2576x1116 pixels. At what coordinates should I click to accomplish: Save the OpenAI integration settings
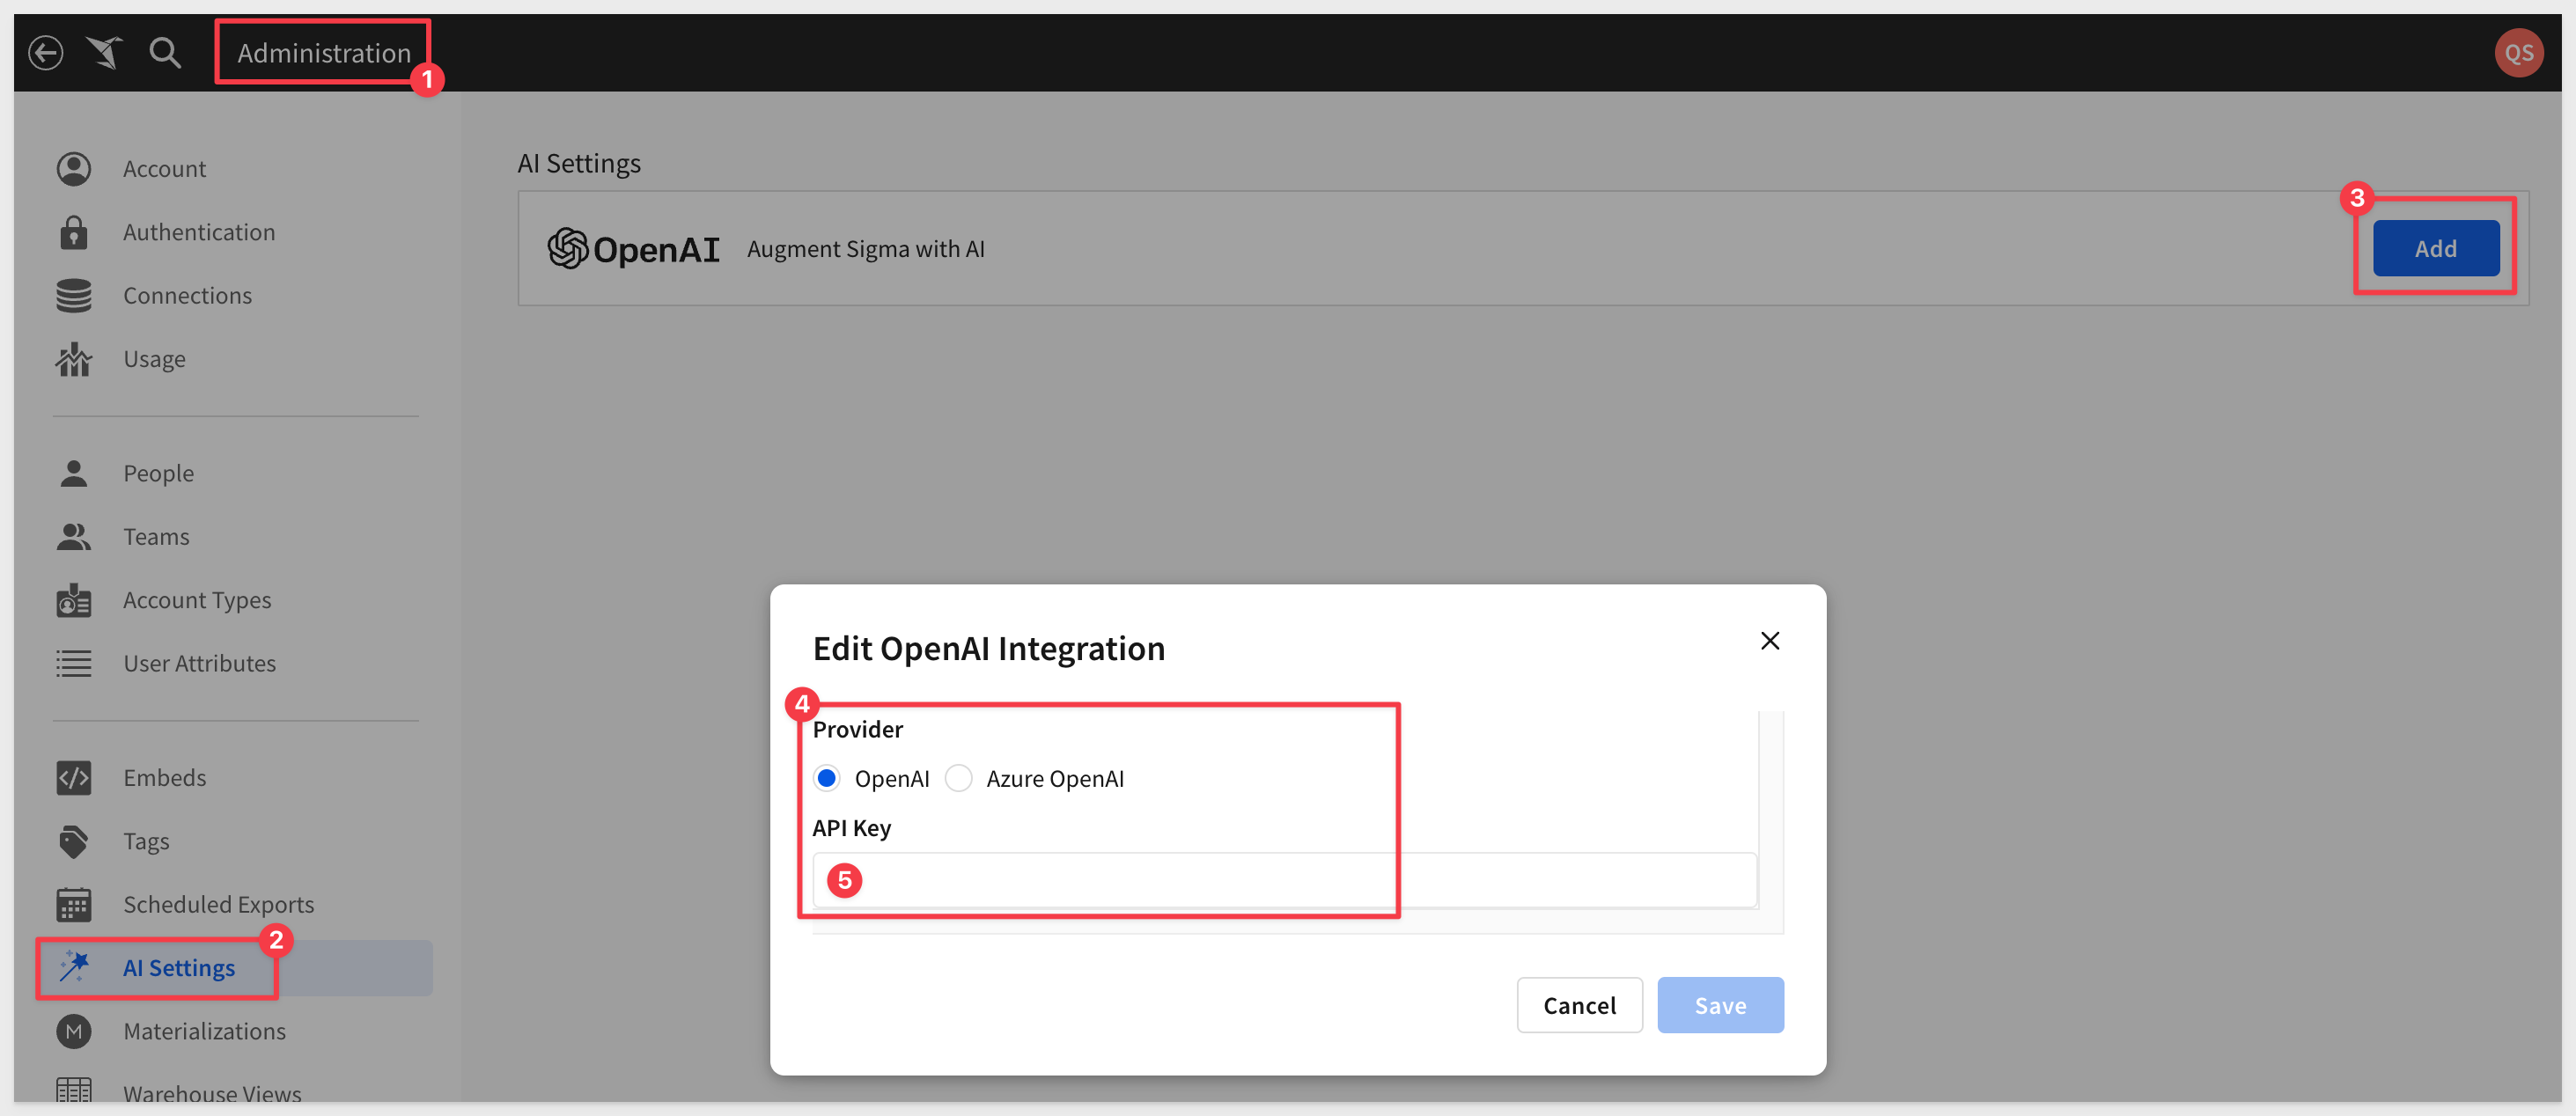tap(1720, 1004)
